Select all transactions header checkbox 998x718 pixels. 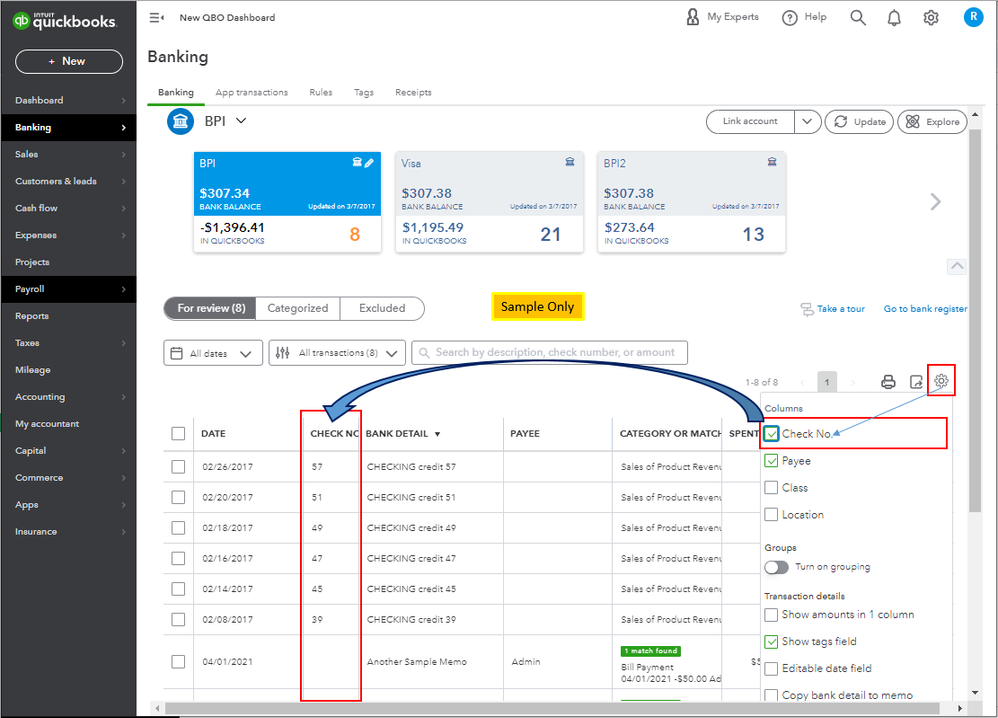(x=178, y=433)
